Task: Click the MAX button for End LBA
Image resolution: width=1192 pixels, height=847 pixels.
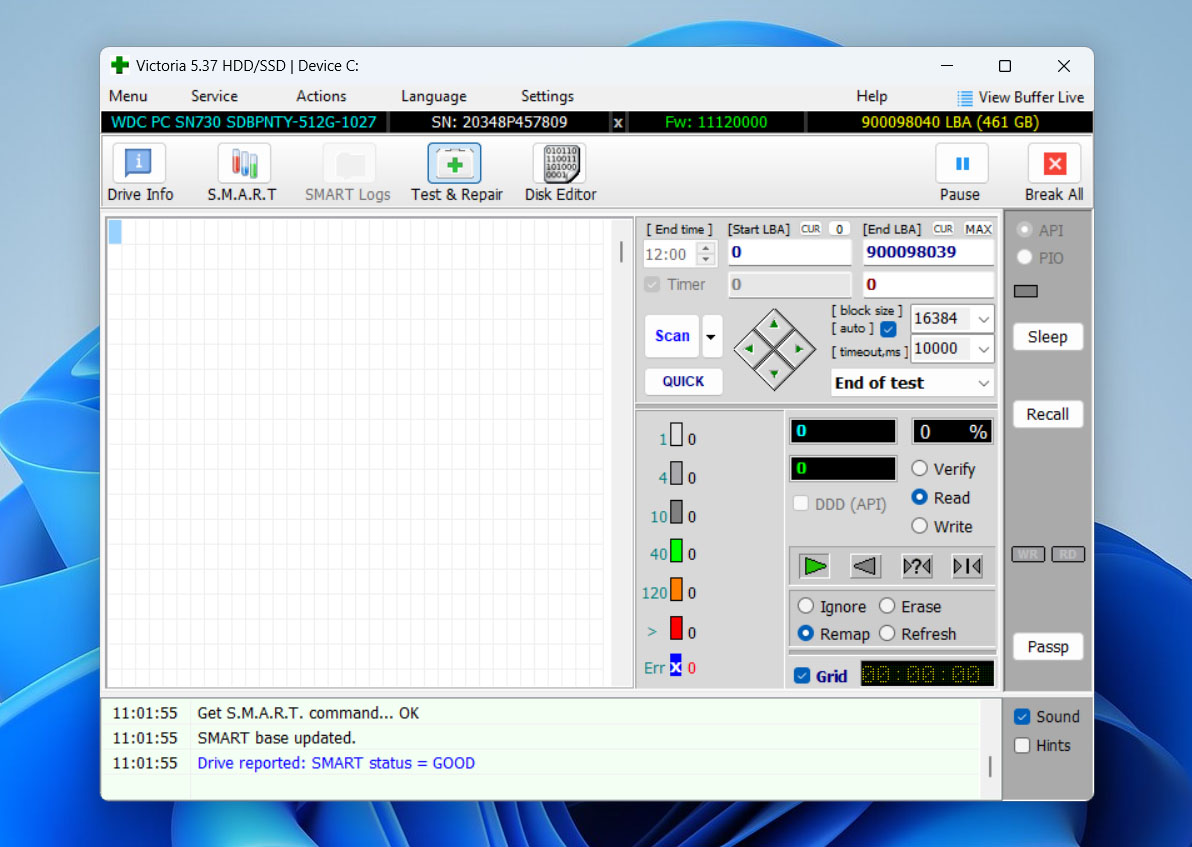Action: point(978,229)
